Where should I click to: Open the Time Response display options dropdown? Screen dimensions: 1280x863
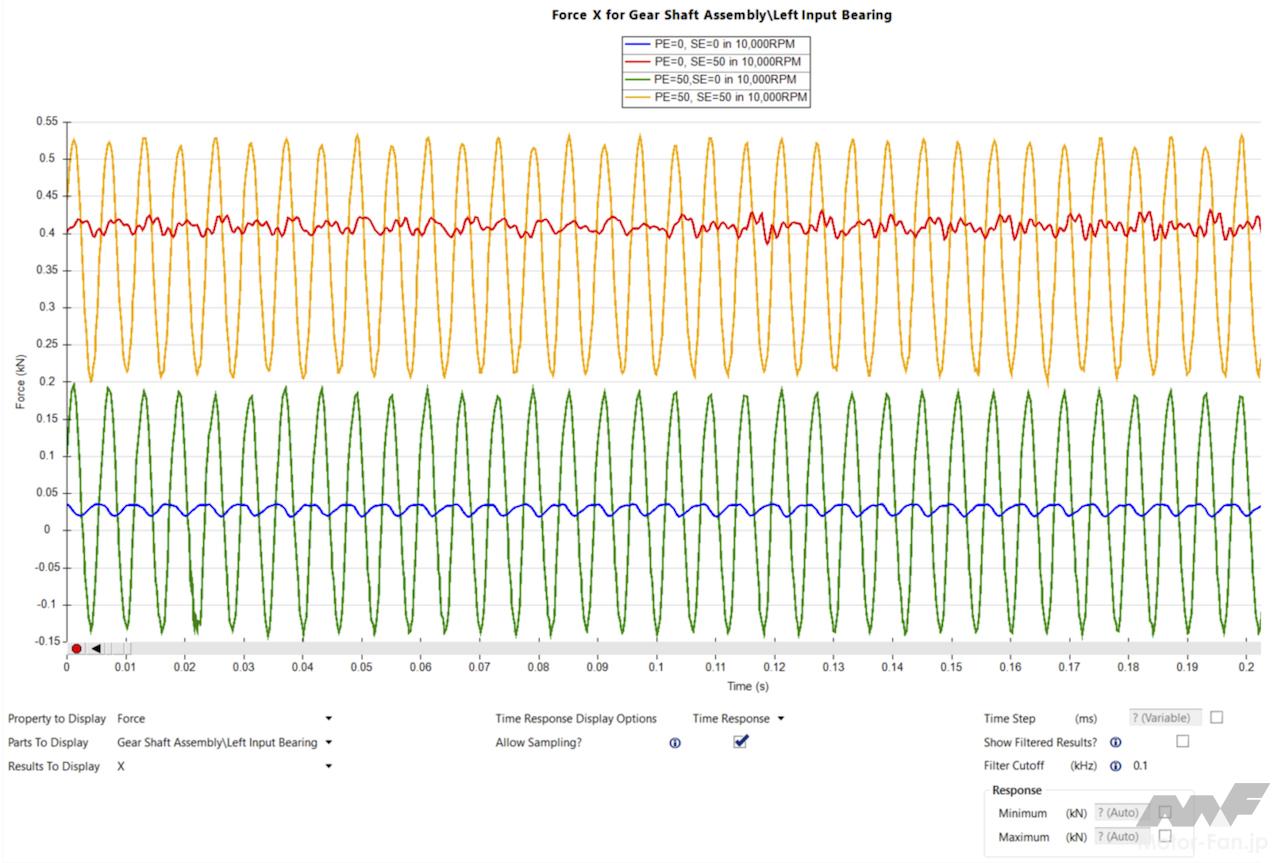(x=780, y=718)
